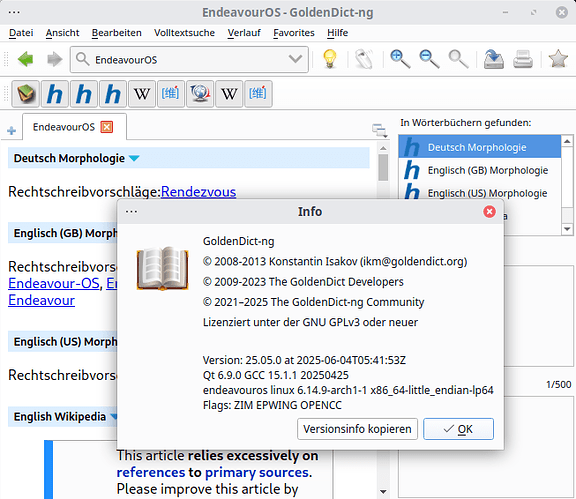Image resolution: width=576 pixels, height=499 pixels.
Task: Toggle the first Wikipedia W icon
Action: (x=142, y=94)
